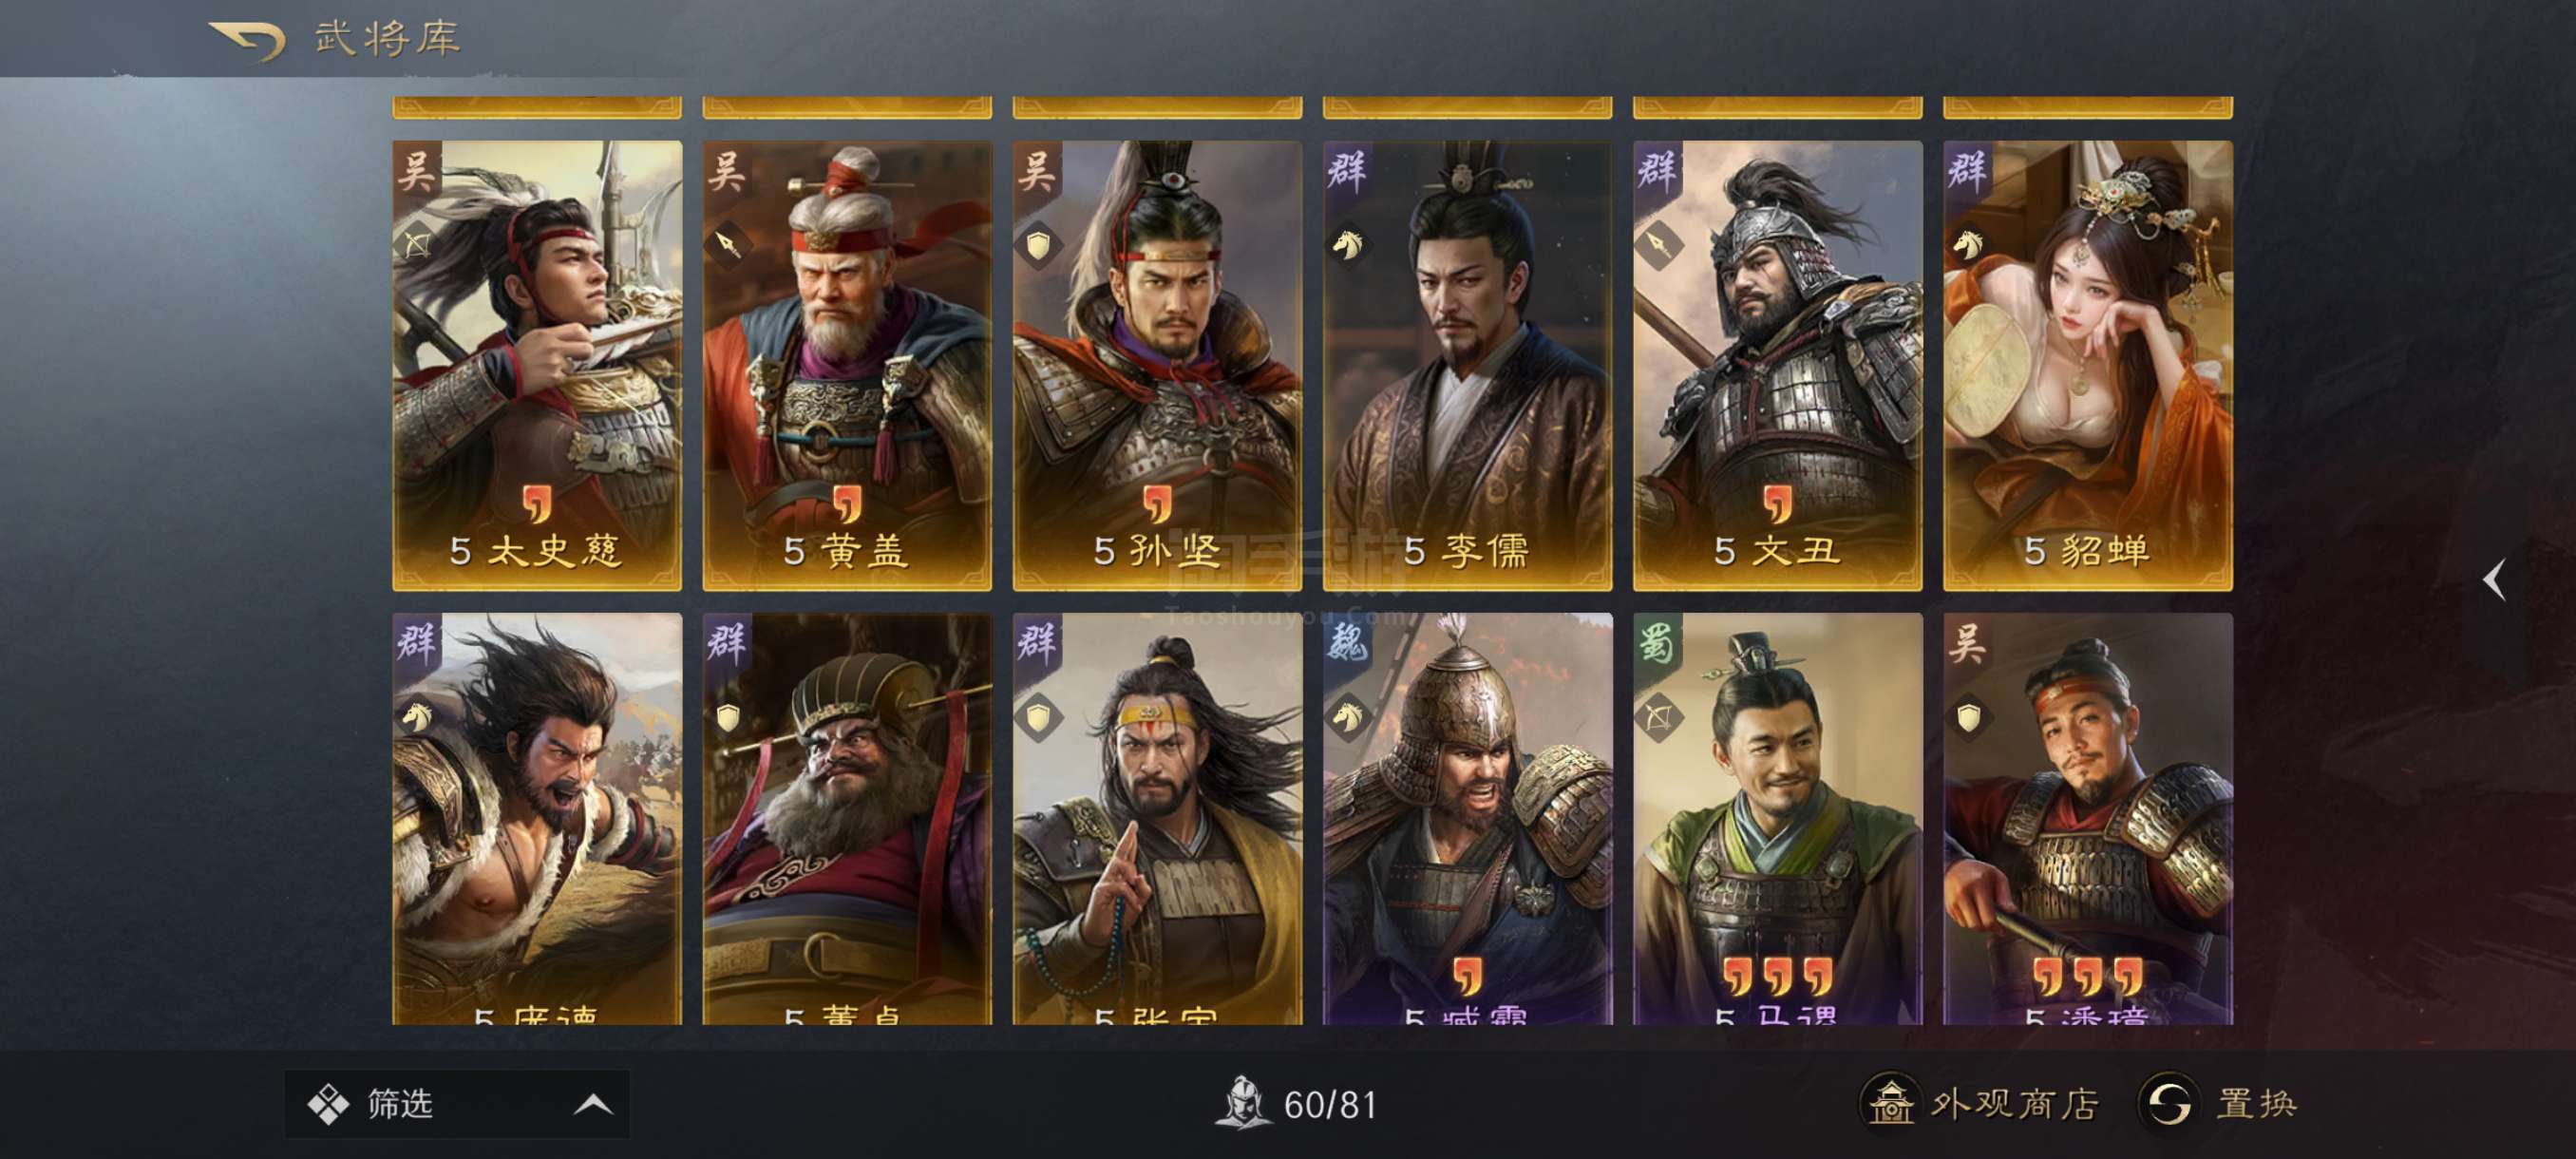This screenshot has width=2576, height=1159.
Task: Click the shield icon on 孙坚 card
Action: 1038,243
